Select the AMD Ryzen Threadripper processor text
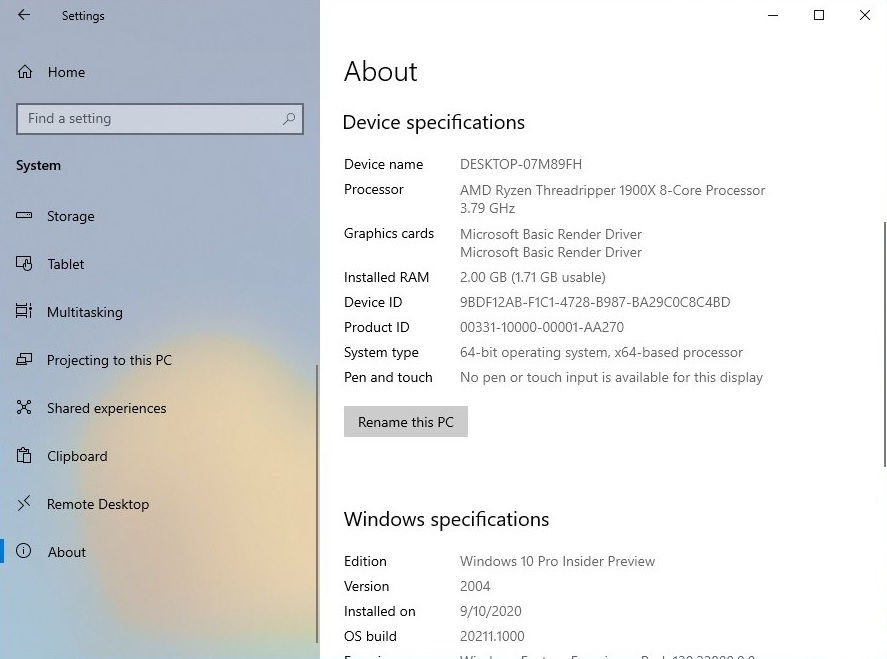This screenshot has width=887, height=659. tap(612, 190)
